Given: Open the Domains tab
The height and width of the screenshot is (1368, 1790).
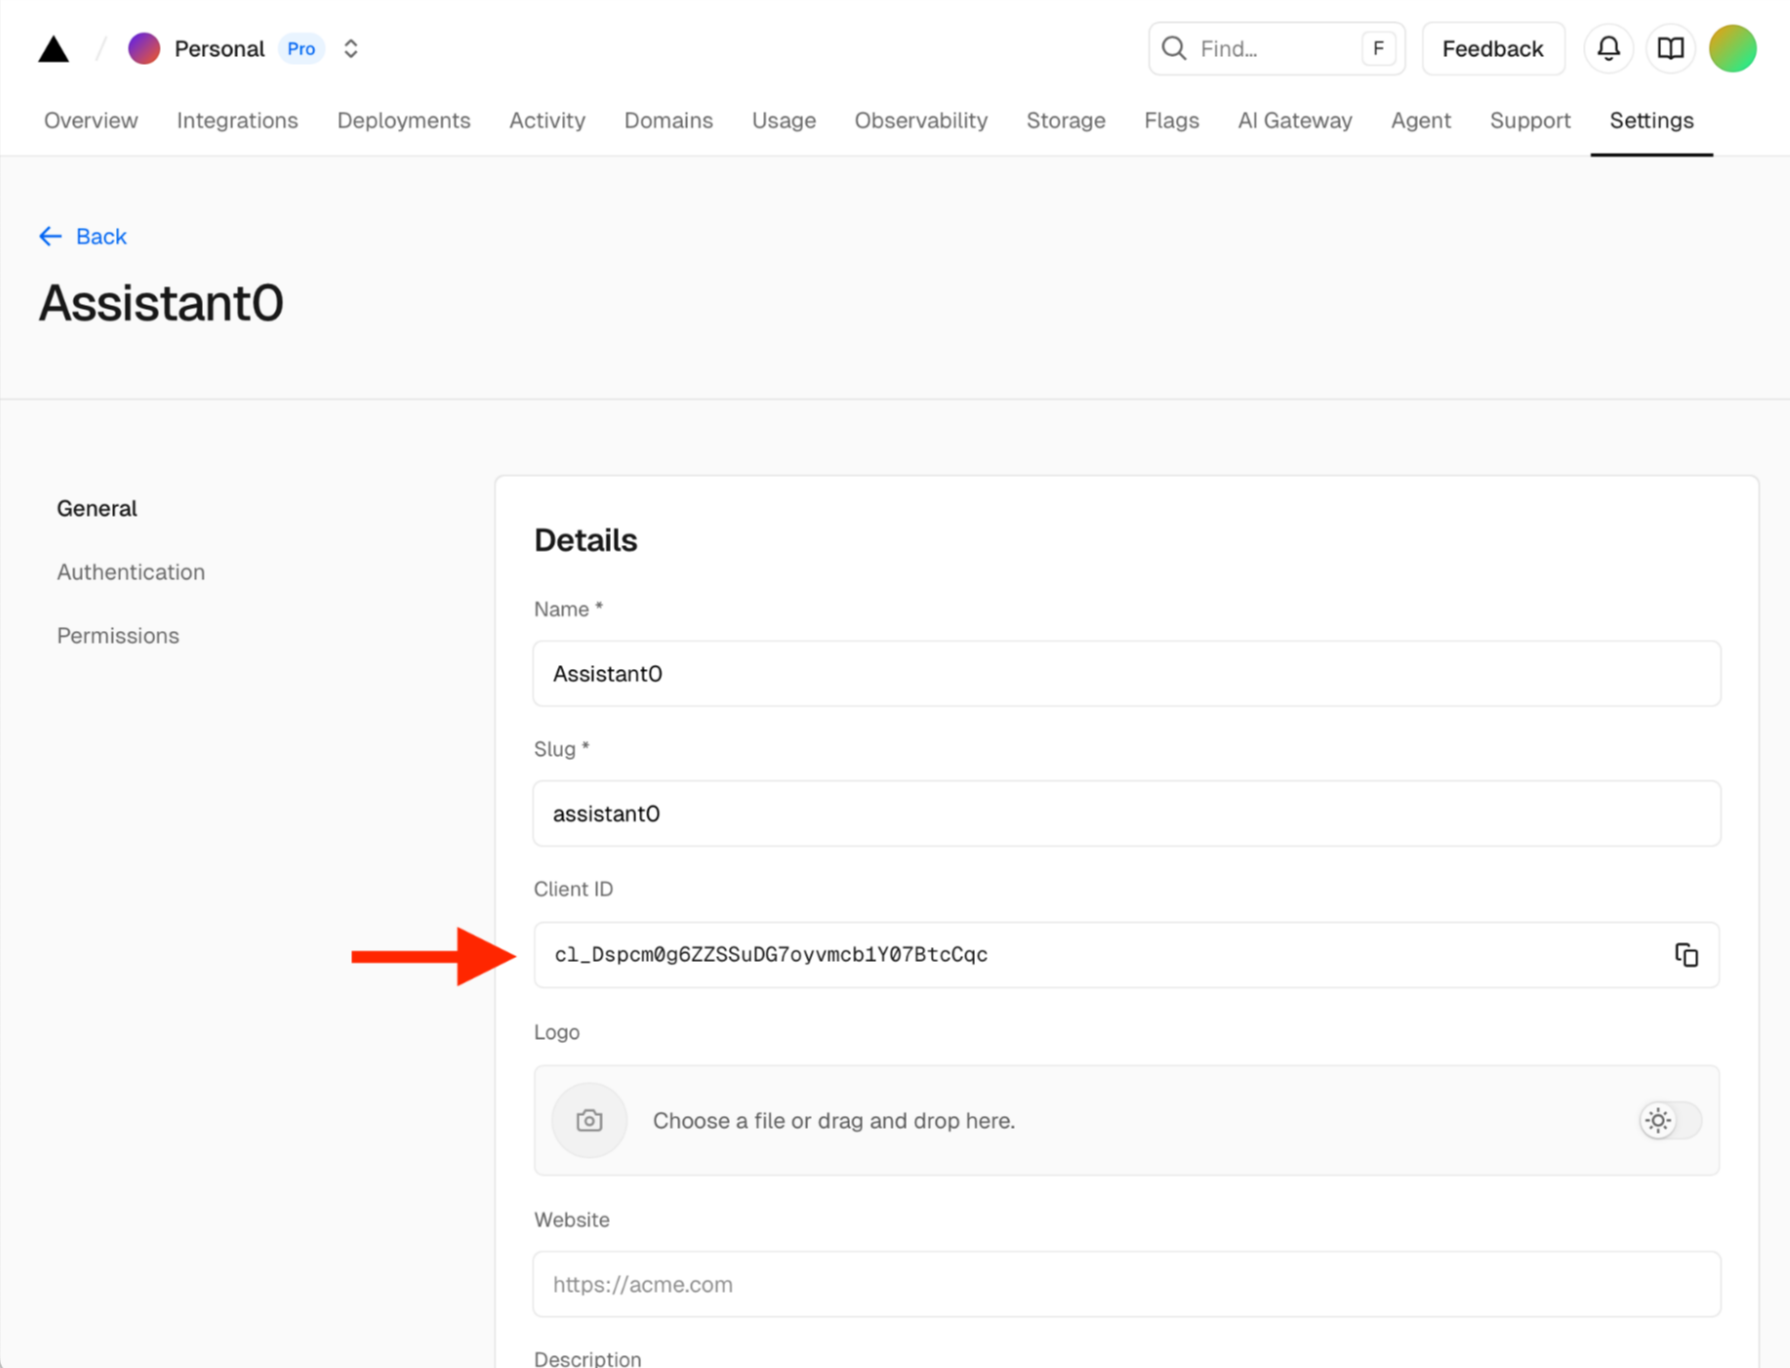Looking at the screenshot, I should click(669, 121).
